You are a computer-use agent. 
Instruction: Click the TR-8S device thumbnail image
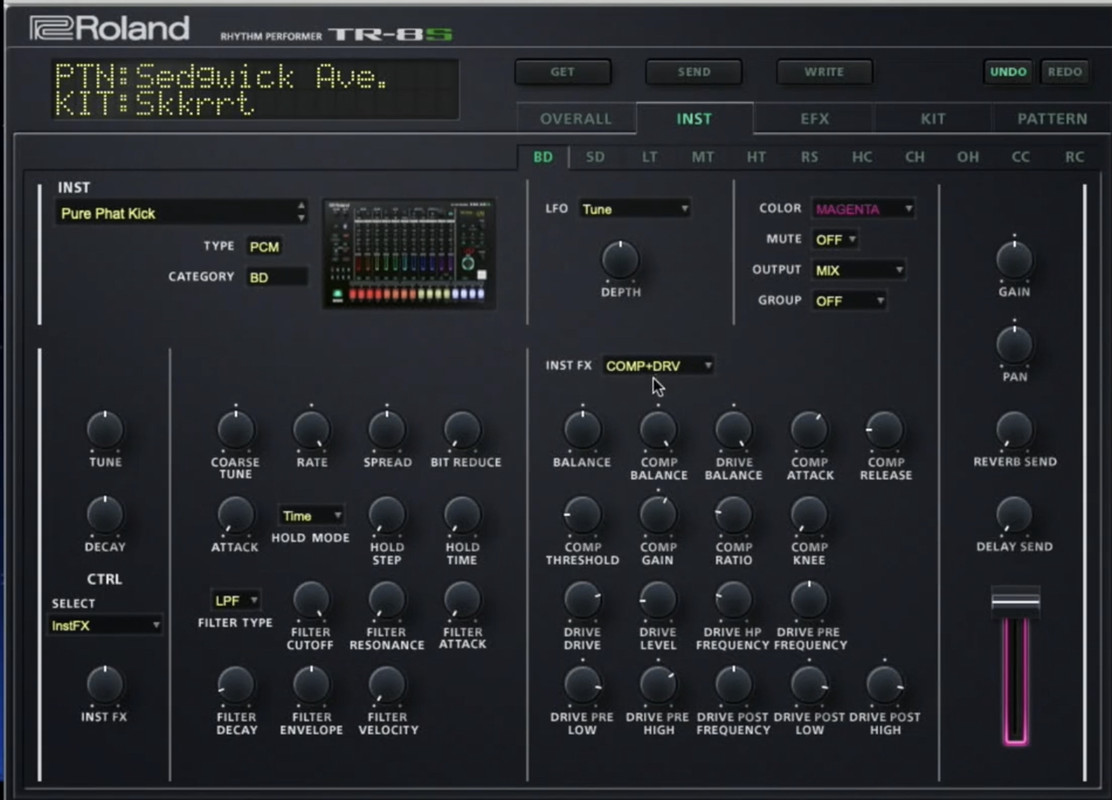point(409,253)
